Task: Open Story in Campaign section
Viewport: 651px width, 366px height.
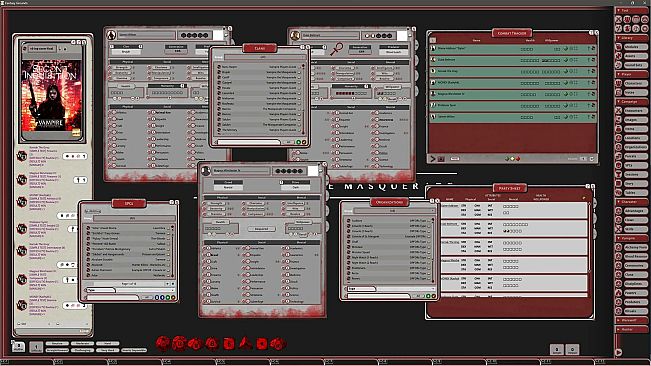Action: click(x=636, y=183)
